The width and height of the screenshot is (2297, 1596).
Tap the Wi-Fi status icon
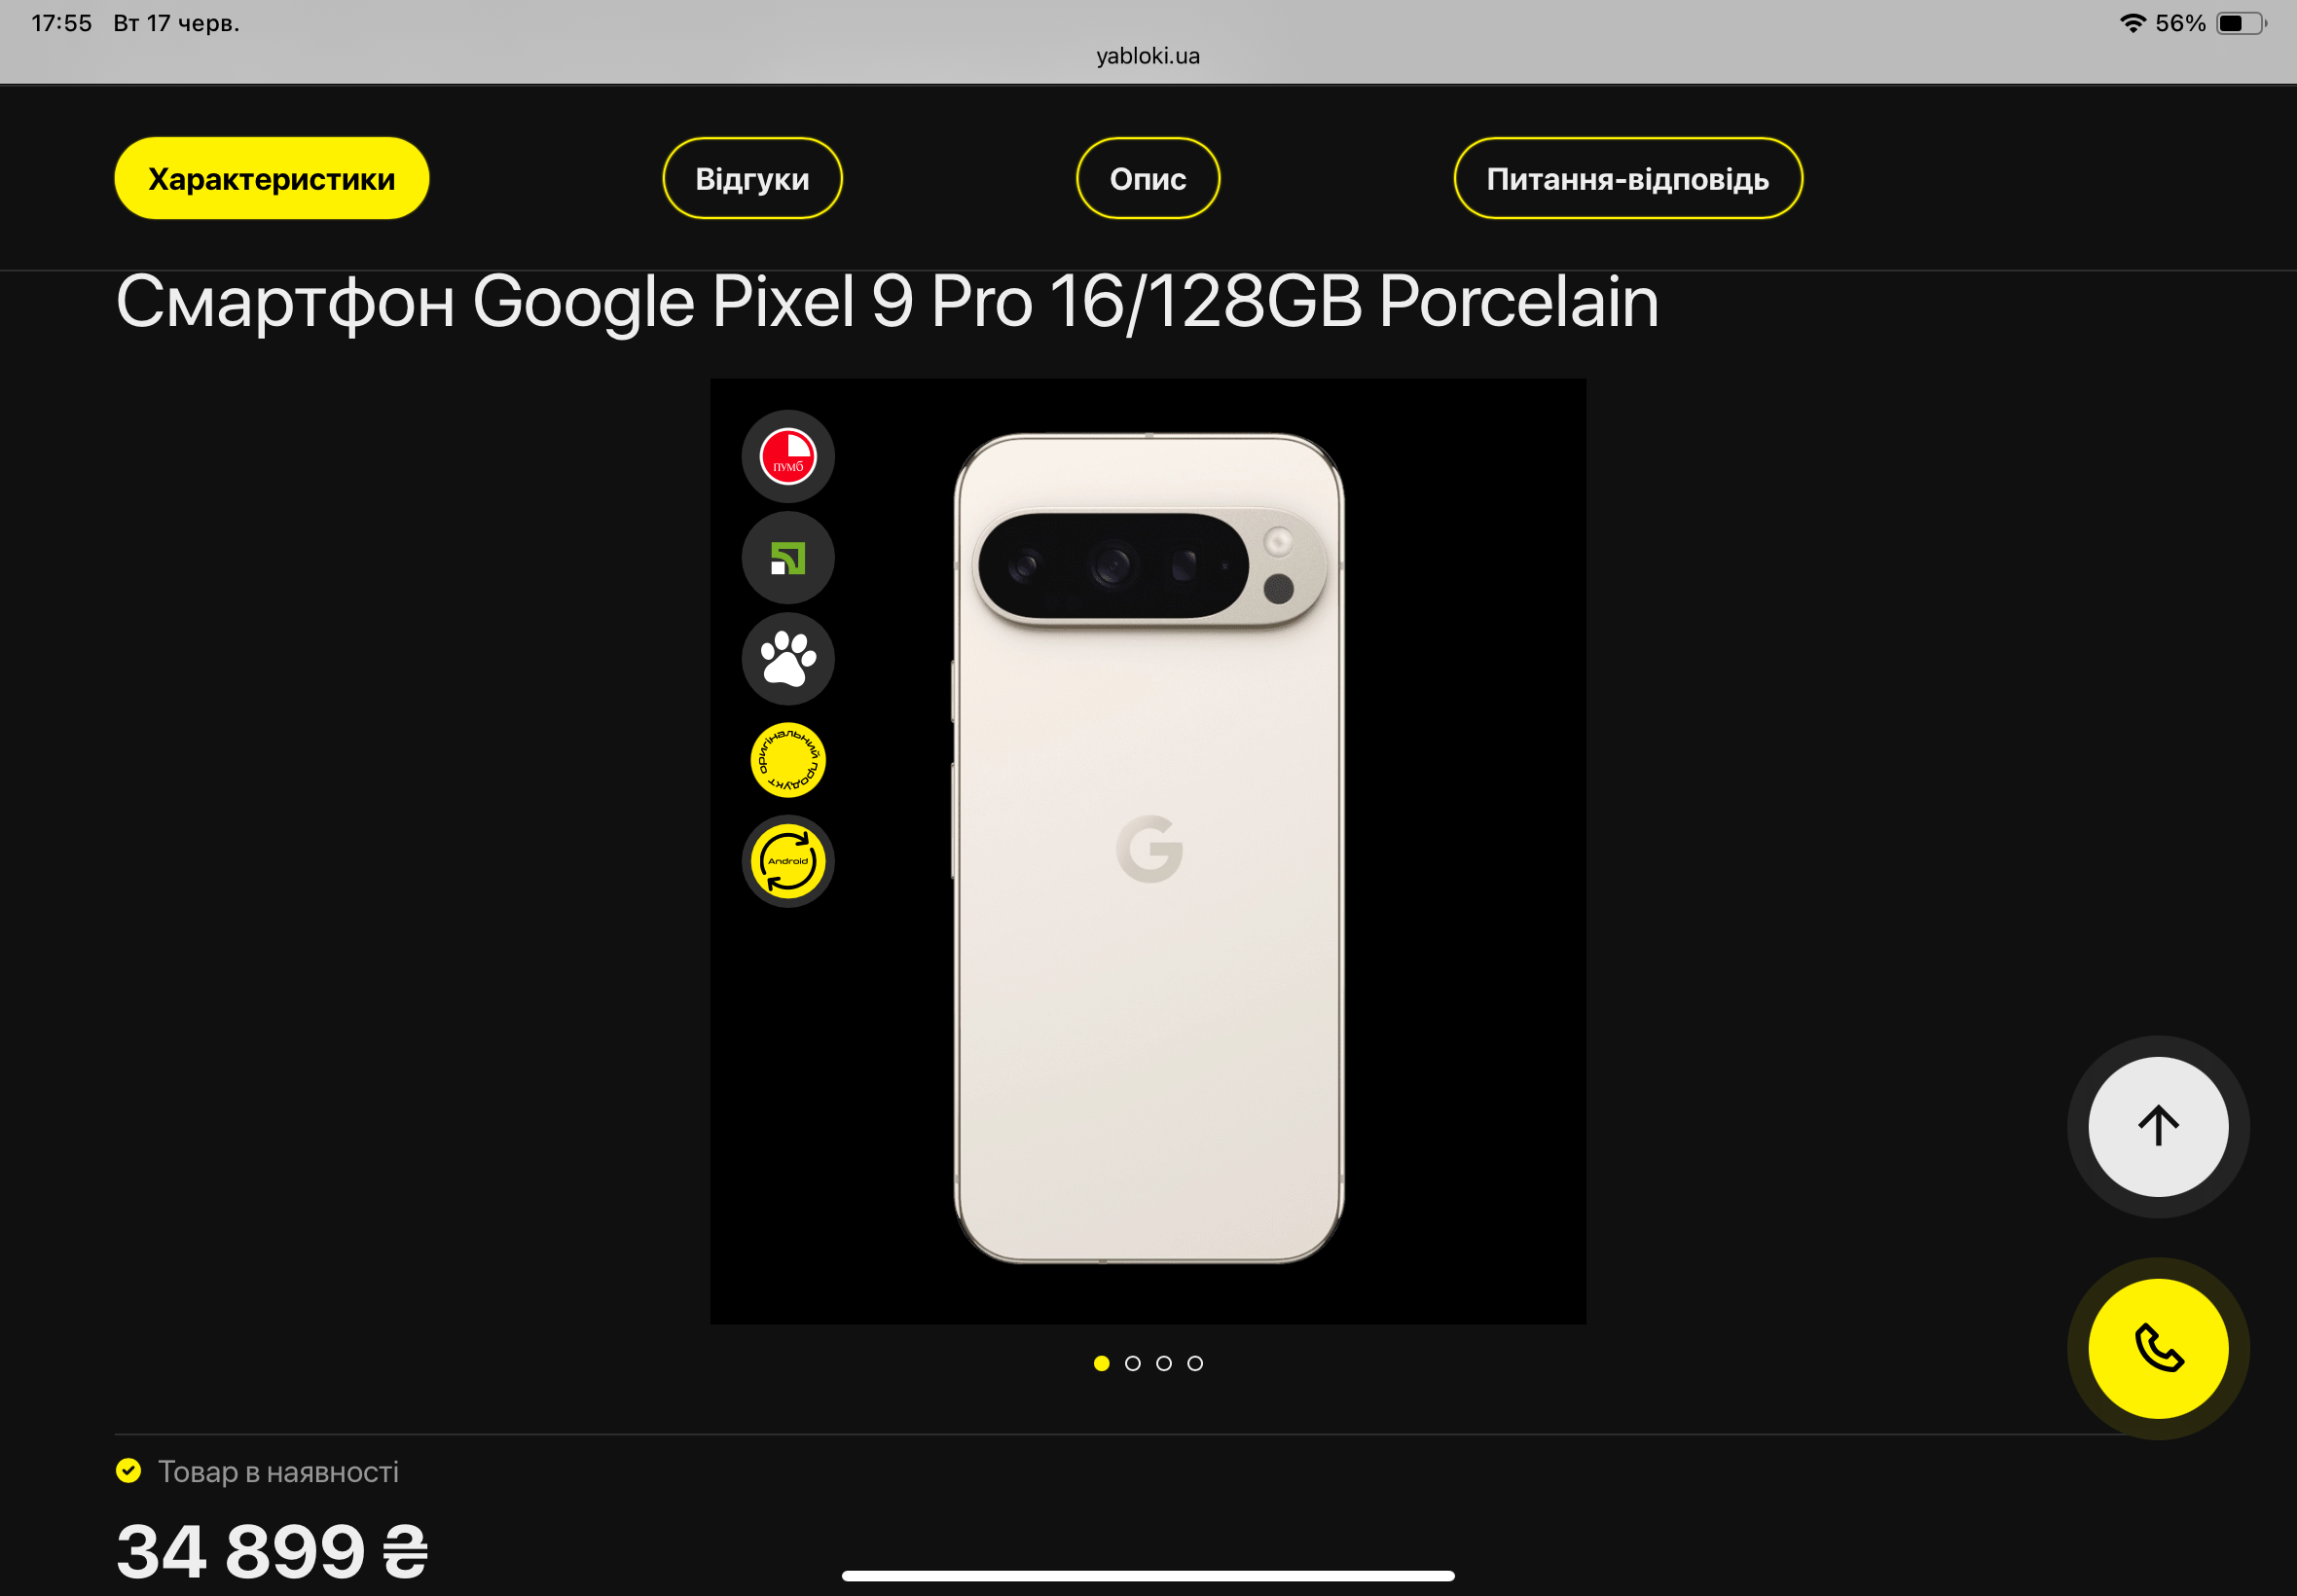pyautogui.click(x=2132, y=23)
